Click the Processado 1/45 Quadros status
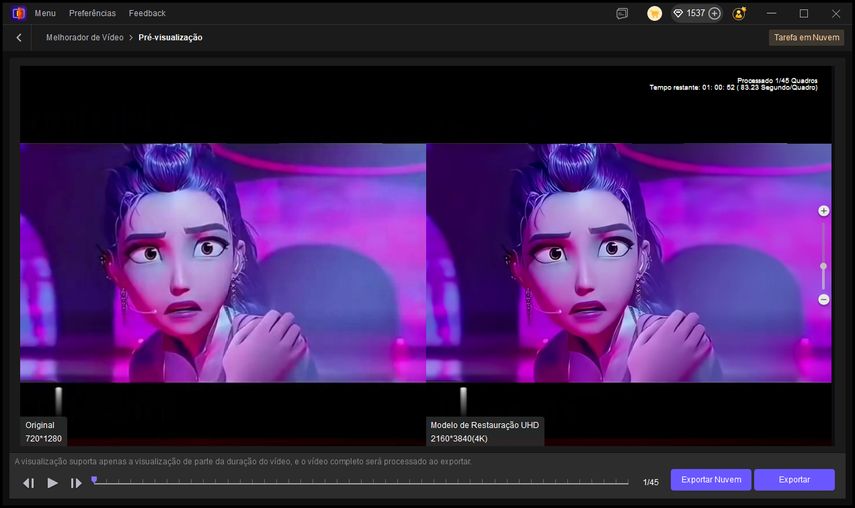855x508 pixels. click(778, 81)
